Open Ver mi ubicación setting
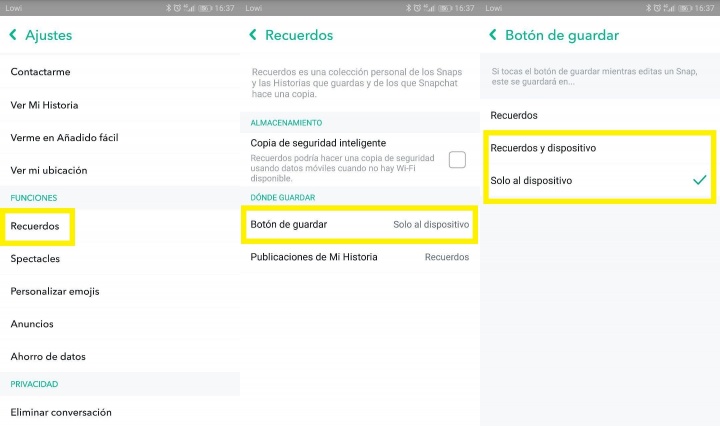The image size is (720, 426). tap(120, 170)
